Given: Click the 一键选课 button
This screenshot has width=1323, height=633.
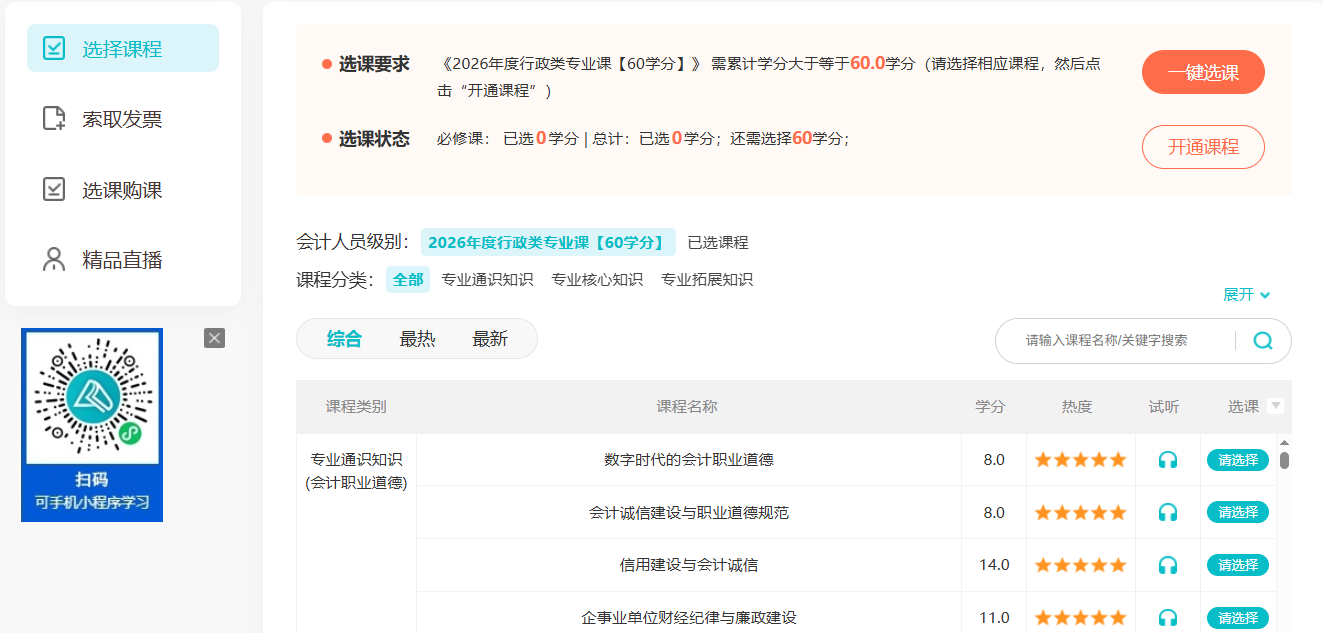Looking at the screenshot, I should tap(1203, 72).
